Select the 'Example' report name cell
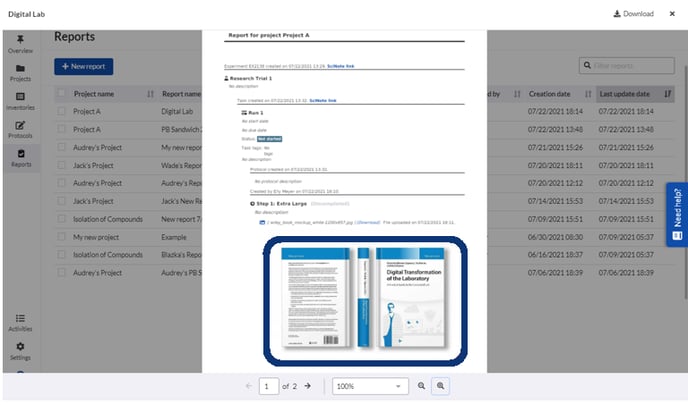688x405 pixels. pos(174,237)
